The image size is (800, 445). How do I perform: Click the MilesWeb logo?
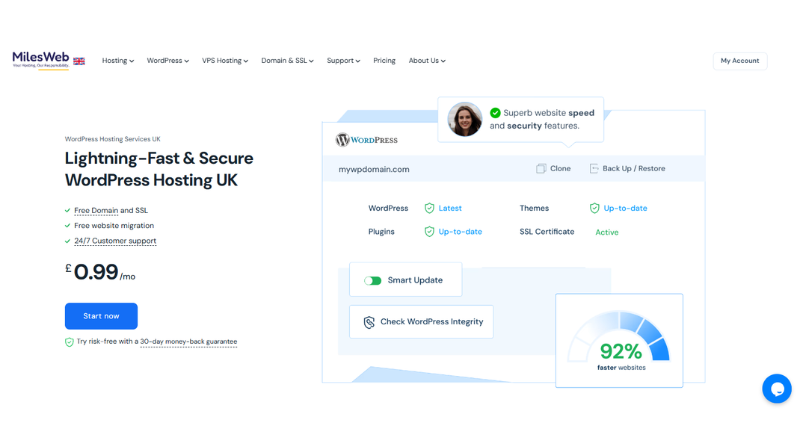coord(41,60)
